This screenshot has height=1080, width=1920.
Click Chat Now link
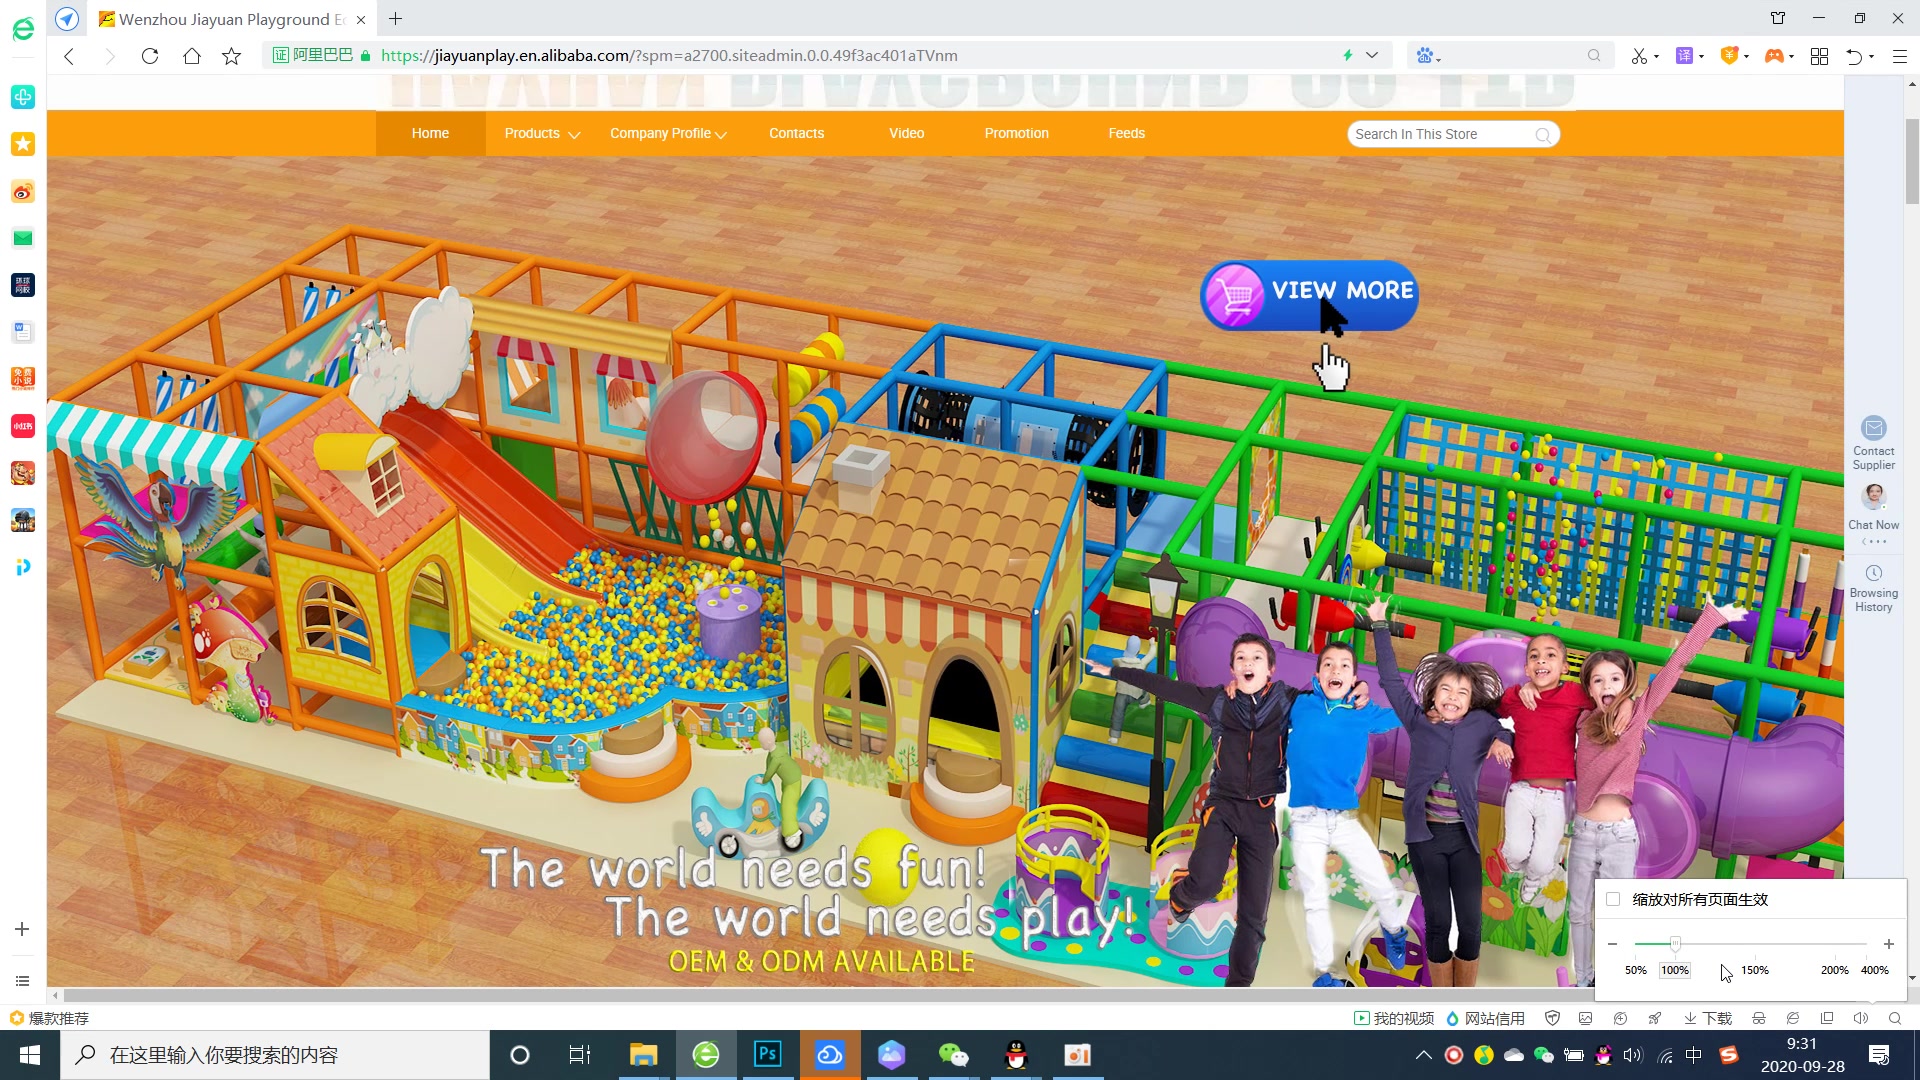pyautogui.click(x=1873, y=524)
